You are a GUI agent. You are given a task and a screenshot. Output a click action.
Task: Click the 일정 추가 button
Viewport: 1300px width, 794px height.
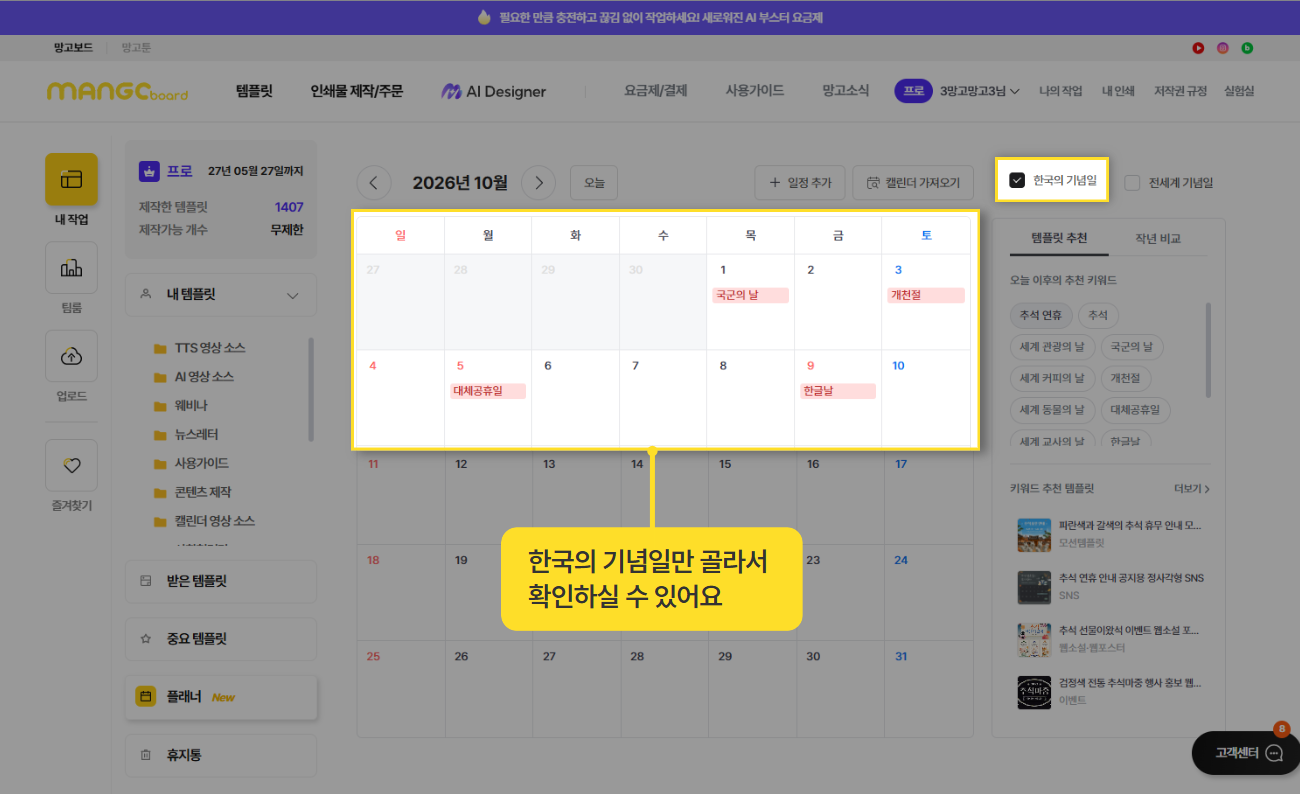800,183
